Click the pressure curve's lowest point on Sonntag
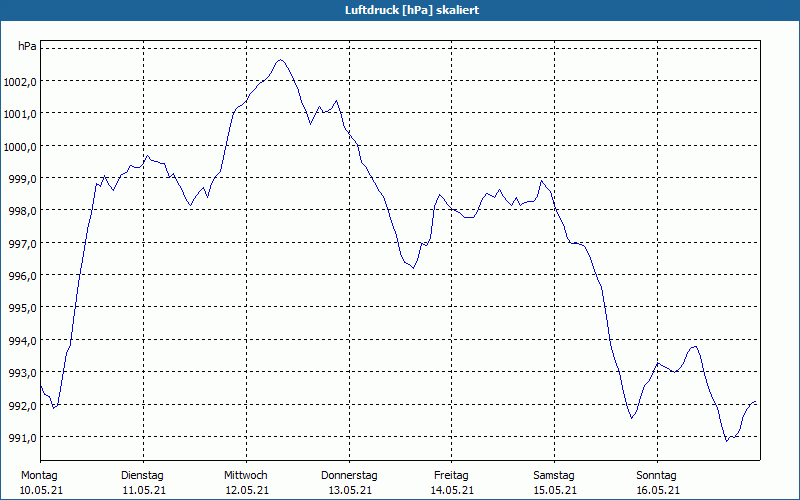The width and height of the screenshot is (800, 500). click(727, 441)
